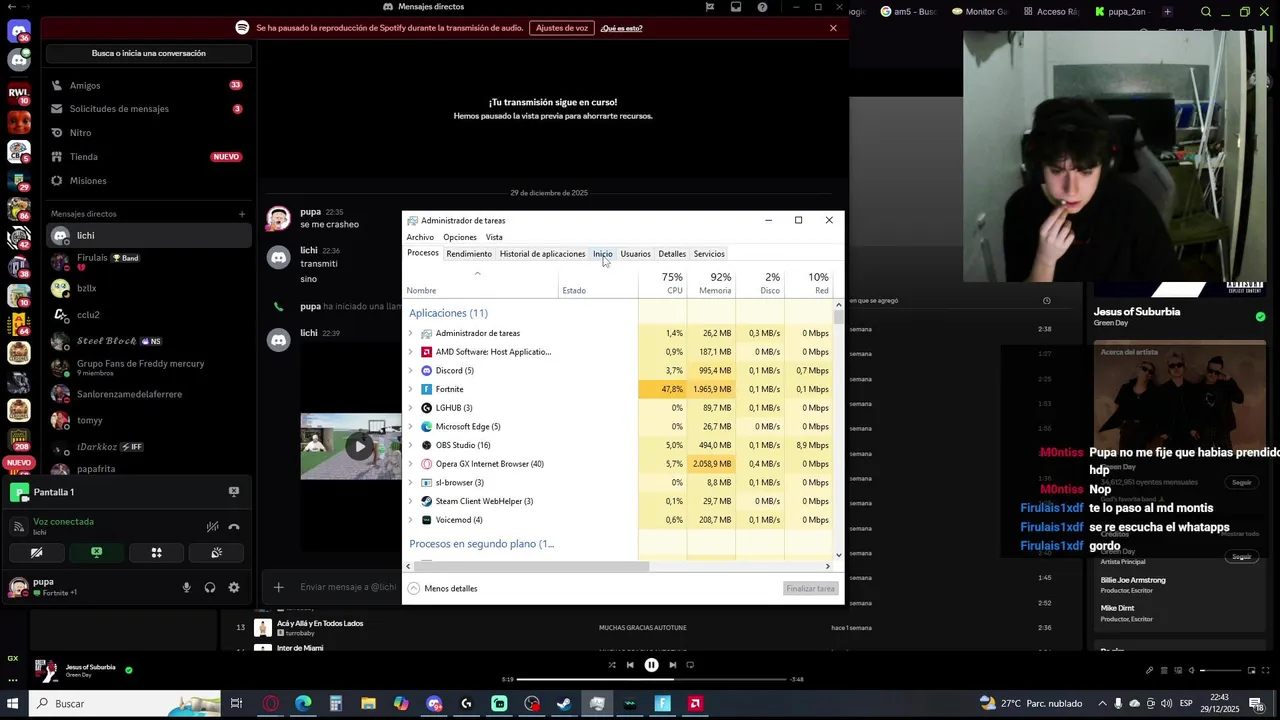This screenshot has width=1280, height=720.
Task: Expand Voicemod (4) process group
Action: click(410, 520)
